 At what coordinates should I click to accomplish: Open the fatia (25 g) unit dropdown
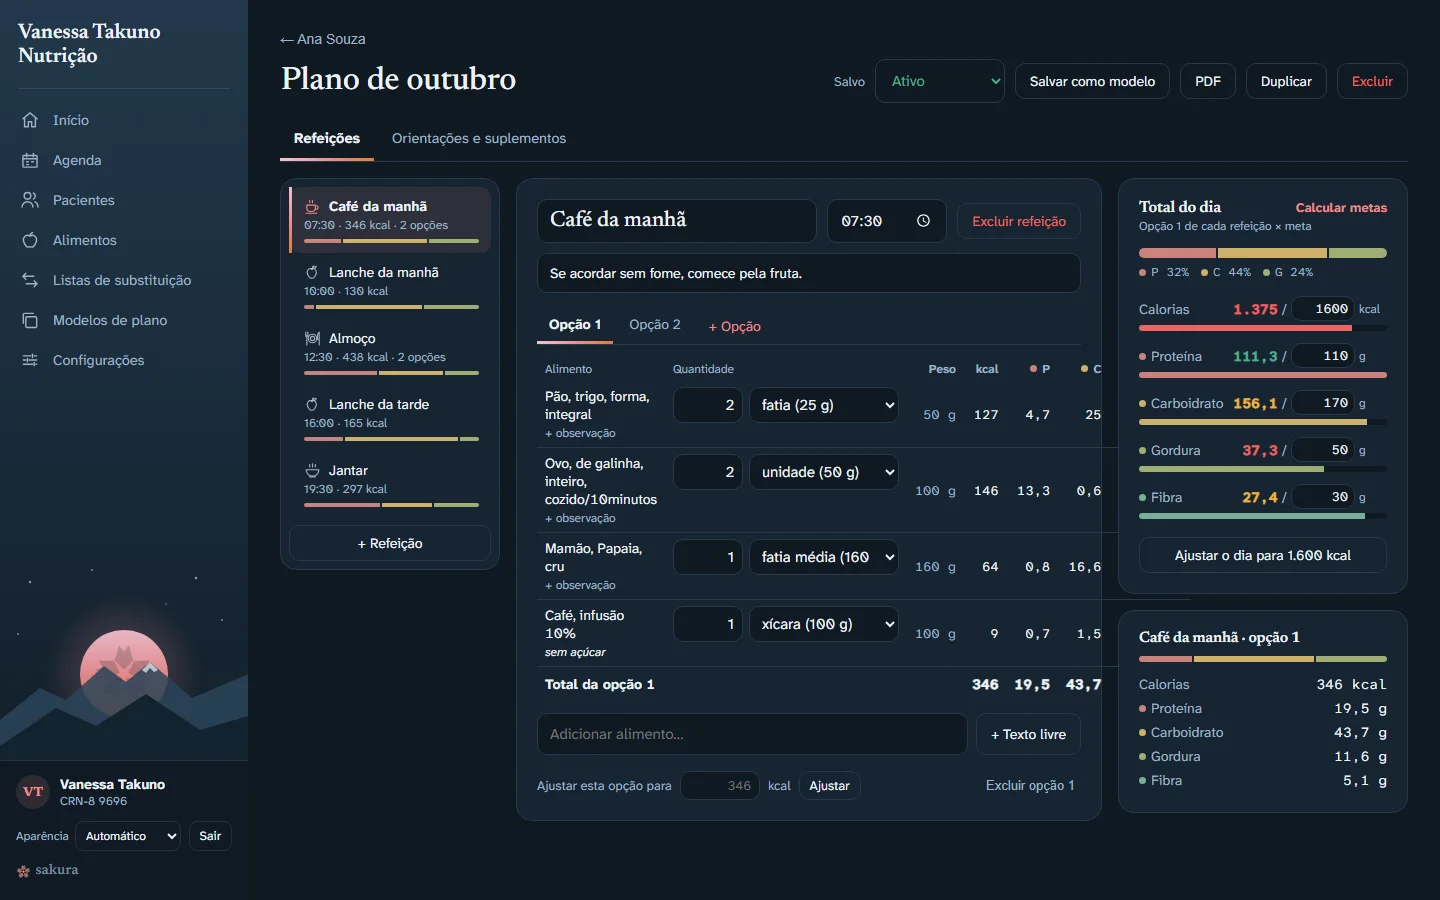[824, 405]
